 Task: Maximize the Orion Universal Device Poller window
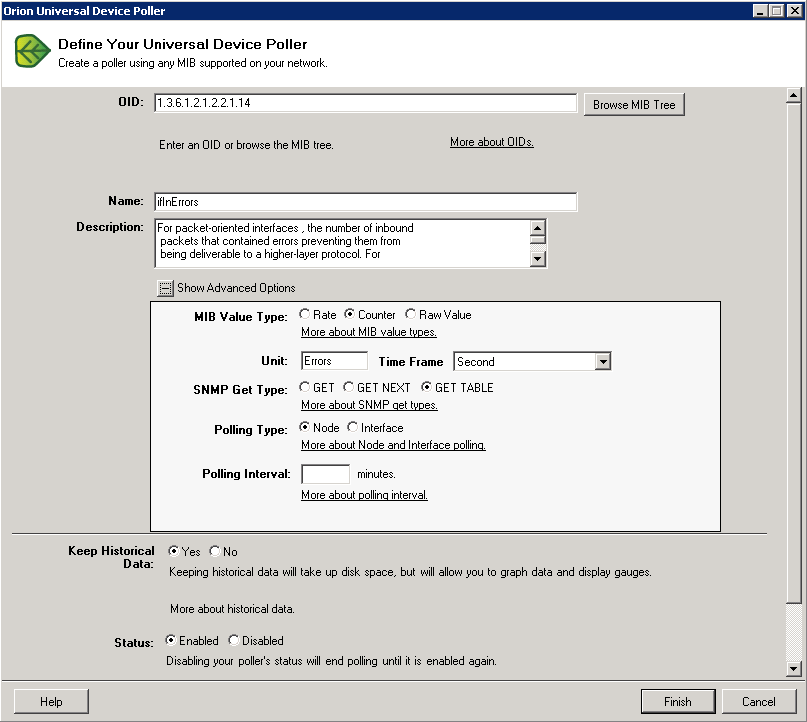pos(777,10)
